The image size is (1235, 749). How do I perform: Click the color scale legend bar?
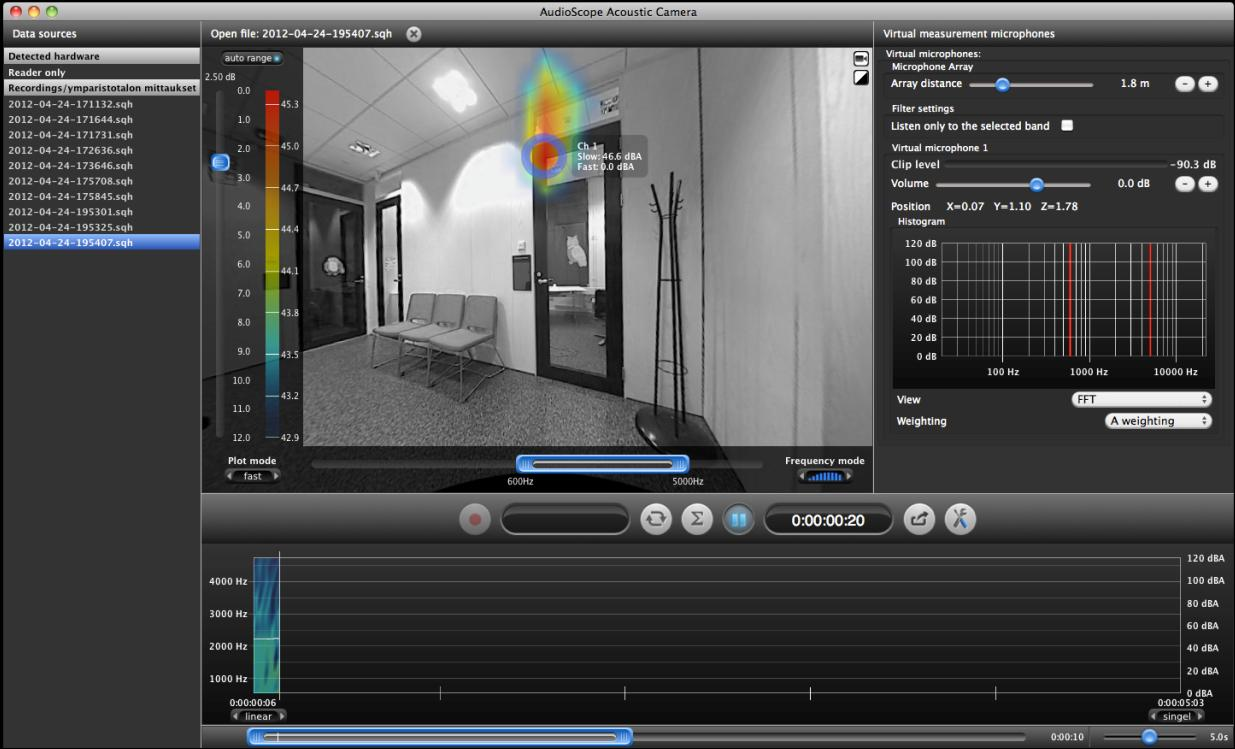click(273, 266)
